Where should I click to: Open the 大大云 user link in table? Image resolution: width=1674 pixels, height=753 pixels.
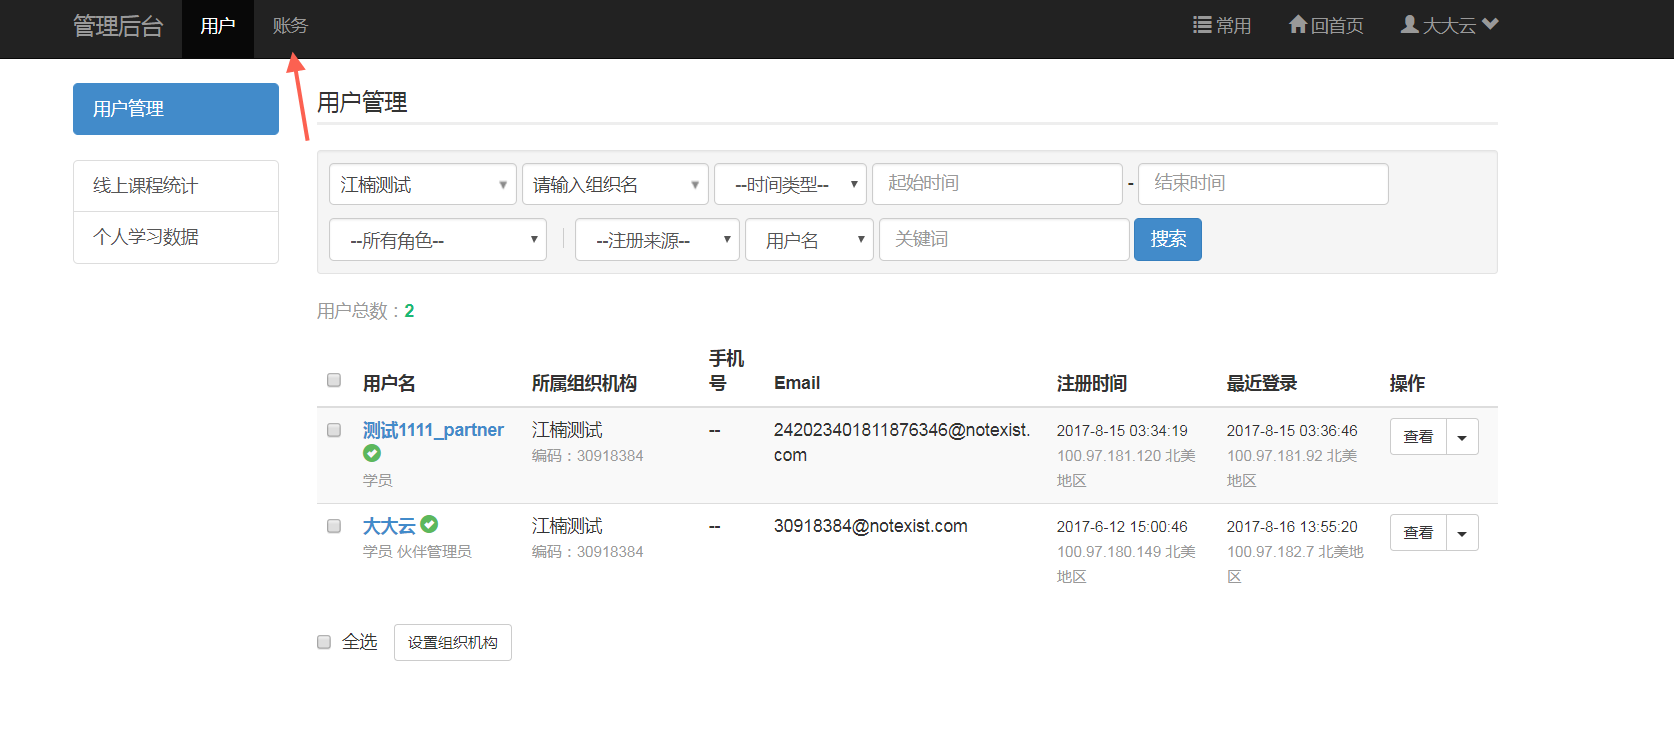pyautogui.click(x=389, y=526)
